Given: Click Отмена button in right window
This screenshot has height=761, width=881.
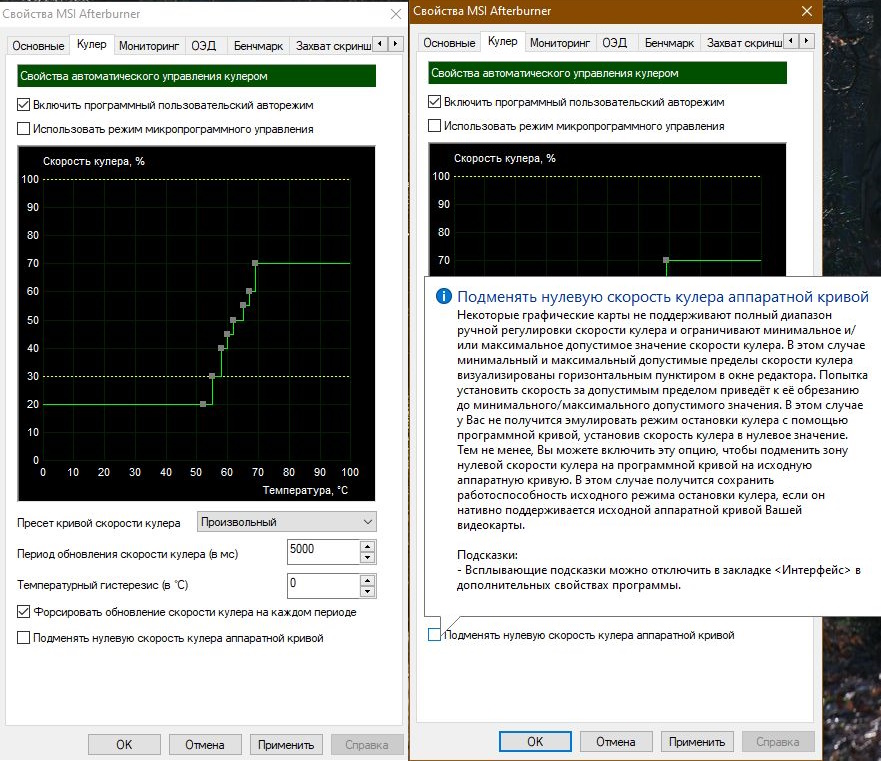Looking at the screenshot, I should (616, 742).
